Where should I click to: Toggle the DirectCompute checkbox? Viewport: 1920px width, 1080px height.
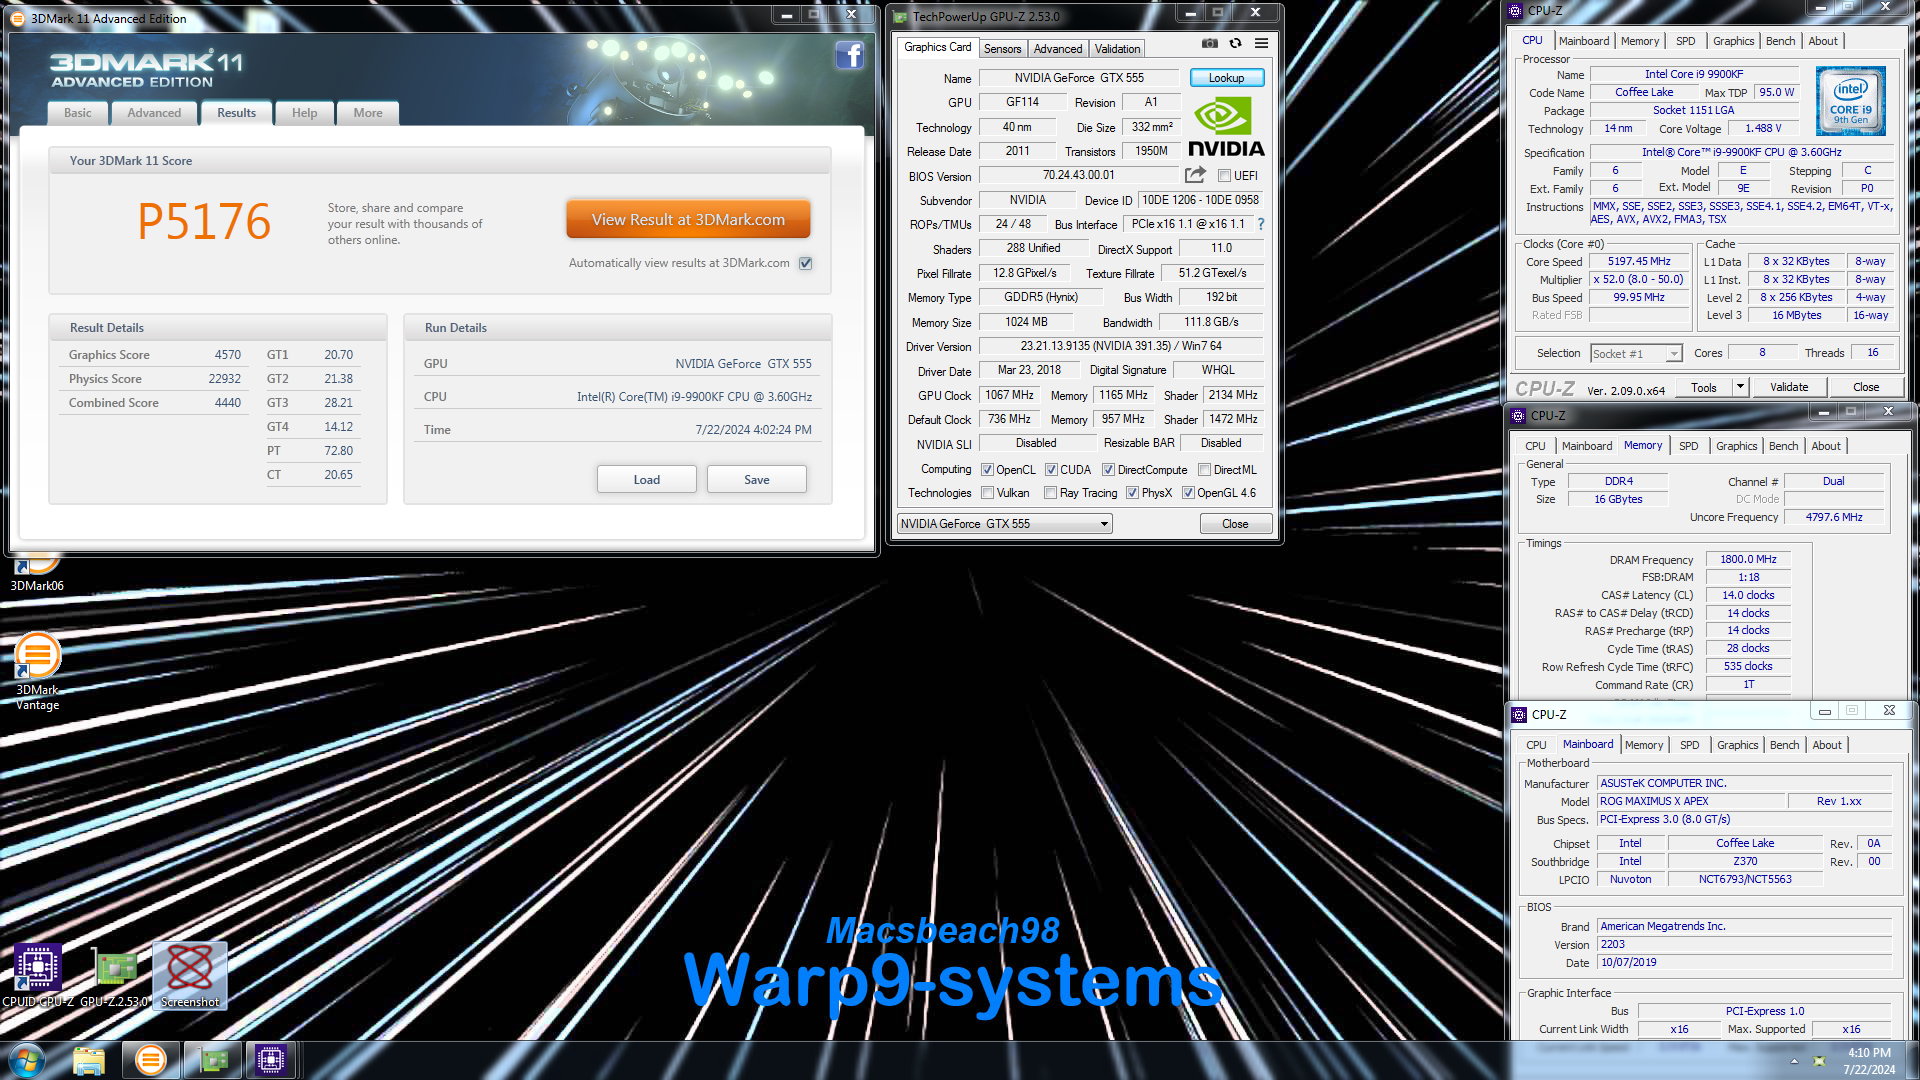pos(1108,470)
